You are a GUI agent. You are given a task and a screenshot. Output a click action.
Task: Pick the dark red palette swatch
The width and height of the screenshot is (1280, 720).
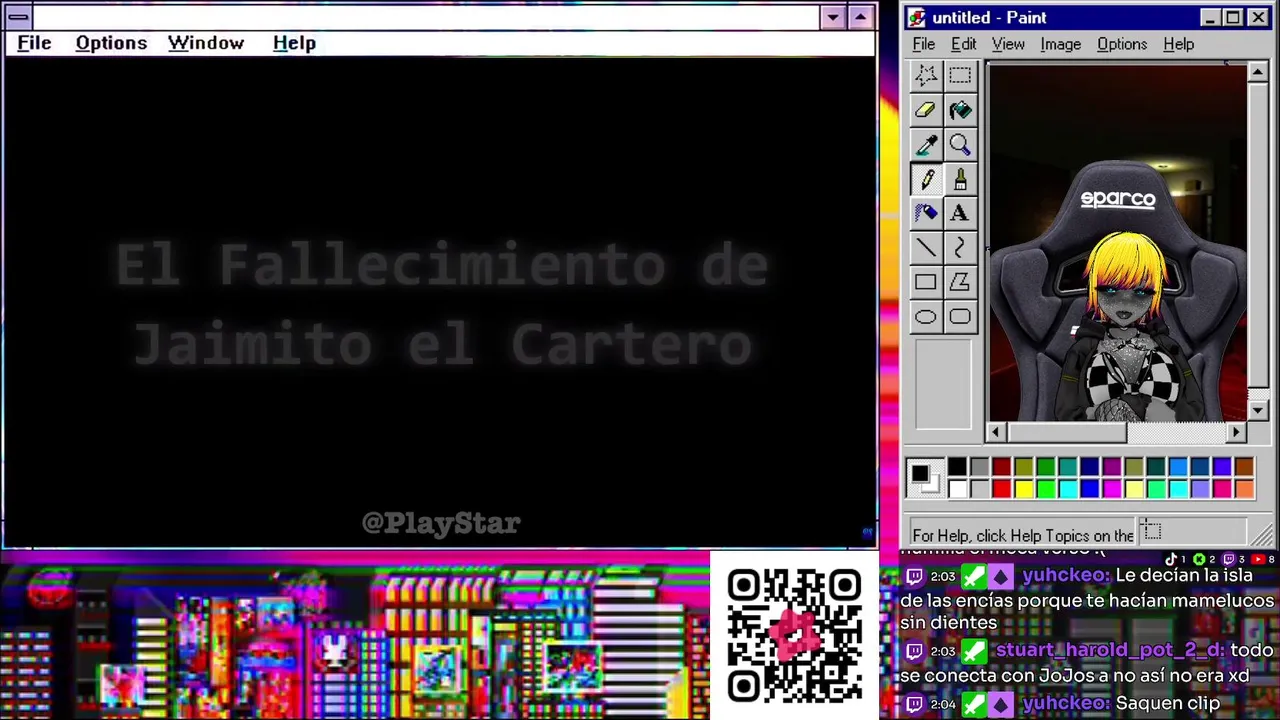pos(1001,467)
